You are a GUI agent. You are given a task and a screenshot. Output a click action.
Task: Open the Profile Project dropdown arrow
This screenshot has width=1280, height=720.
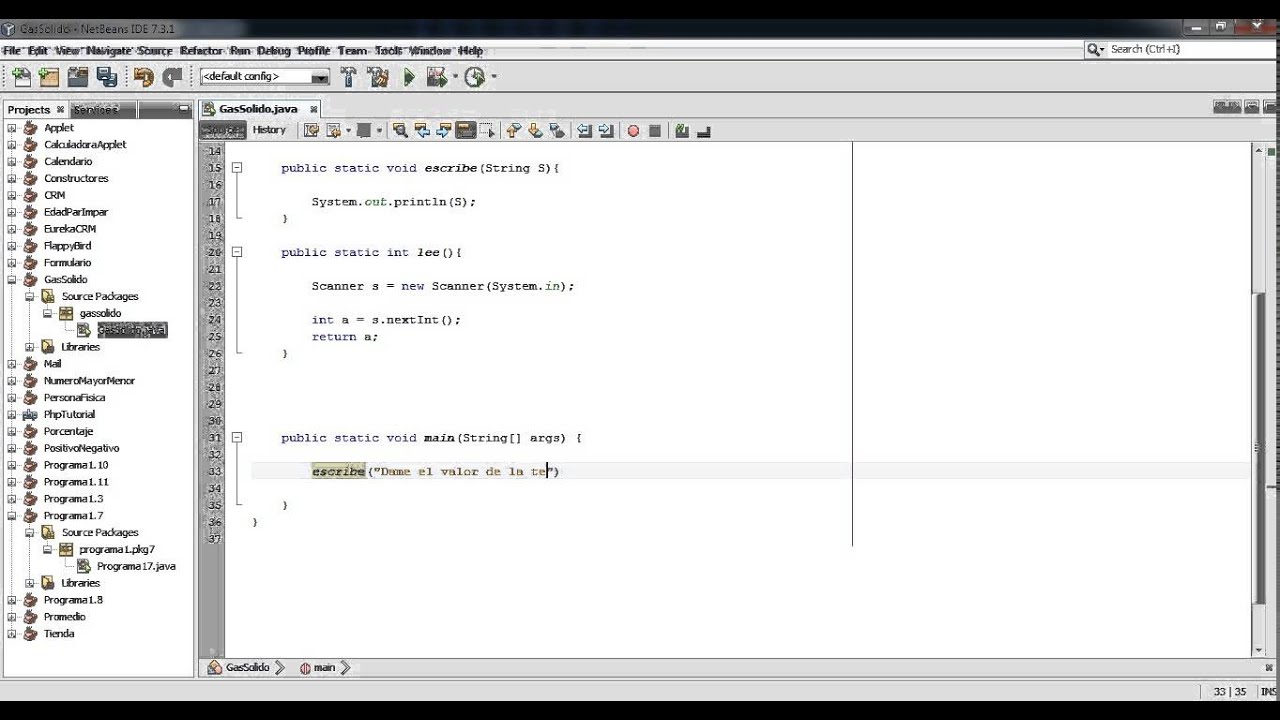(x=493, y=77)
